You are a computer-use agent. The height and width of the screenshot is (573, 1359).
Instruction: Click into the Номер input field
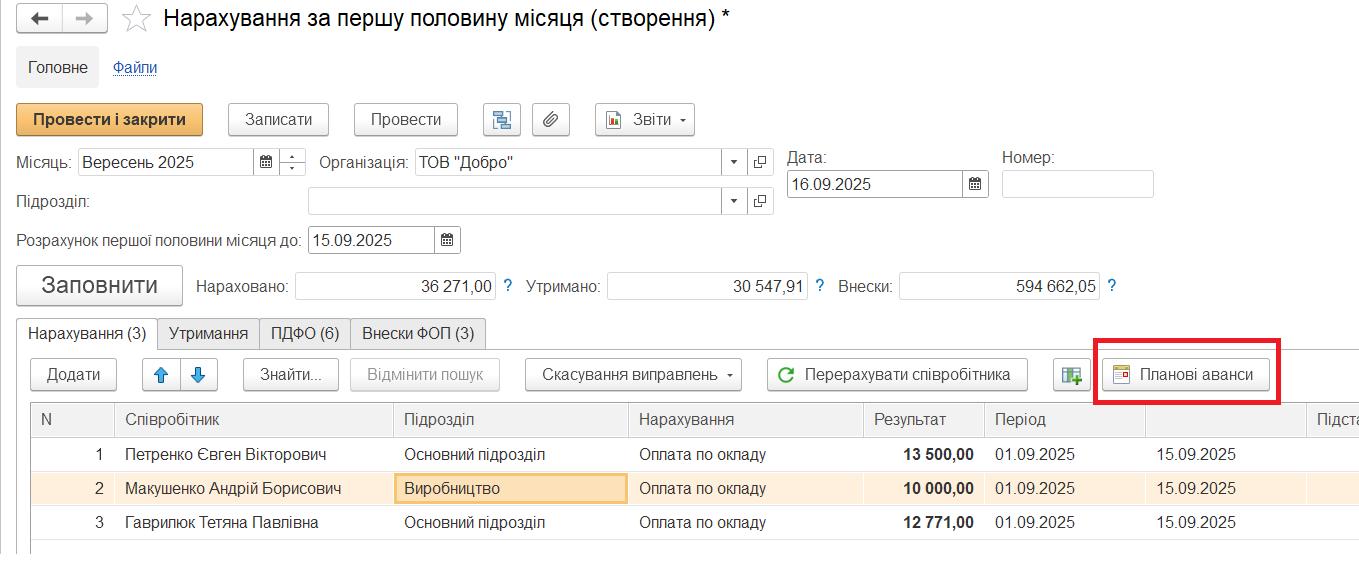click(x=1077, y=184)
